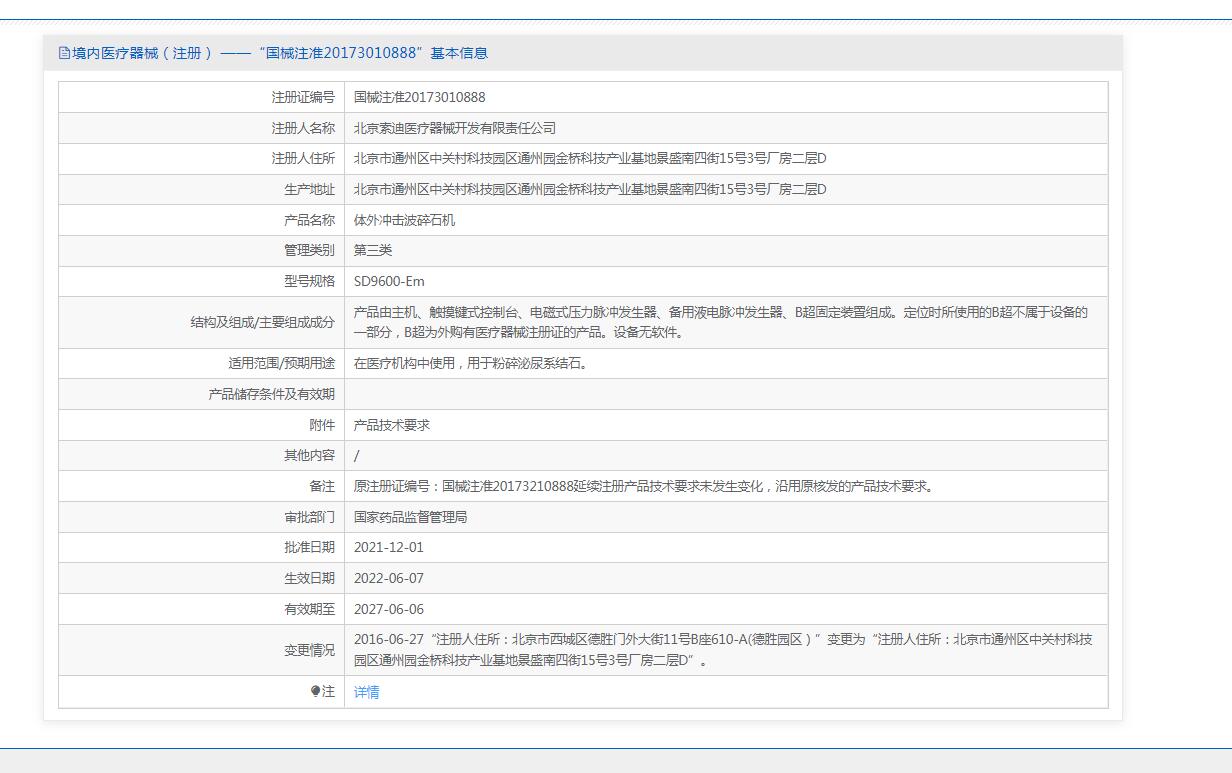Click the bulb icon beside 注 label

pos(316,691)
